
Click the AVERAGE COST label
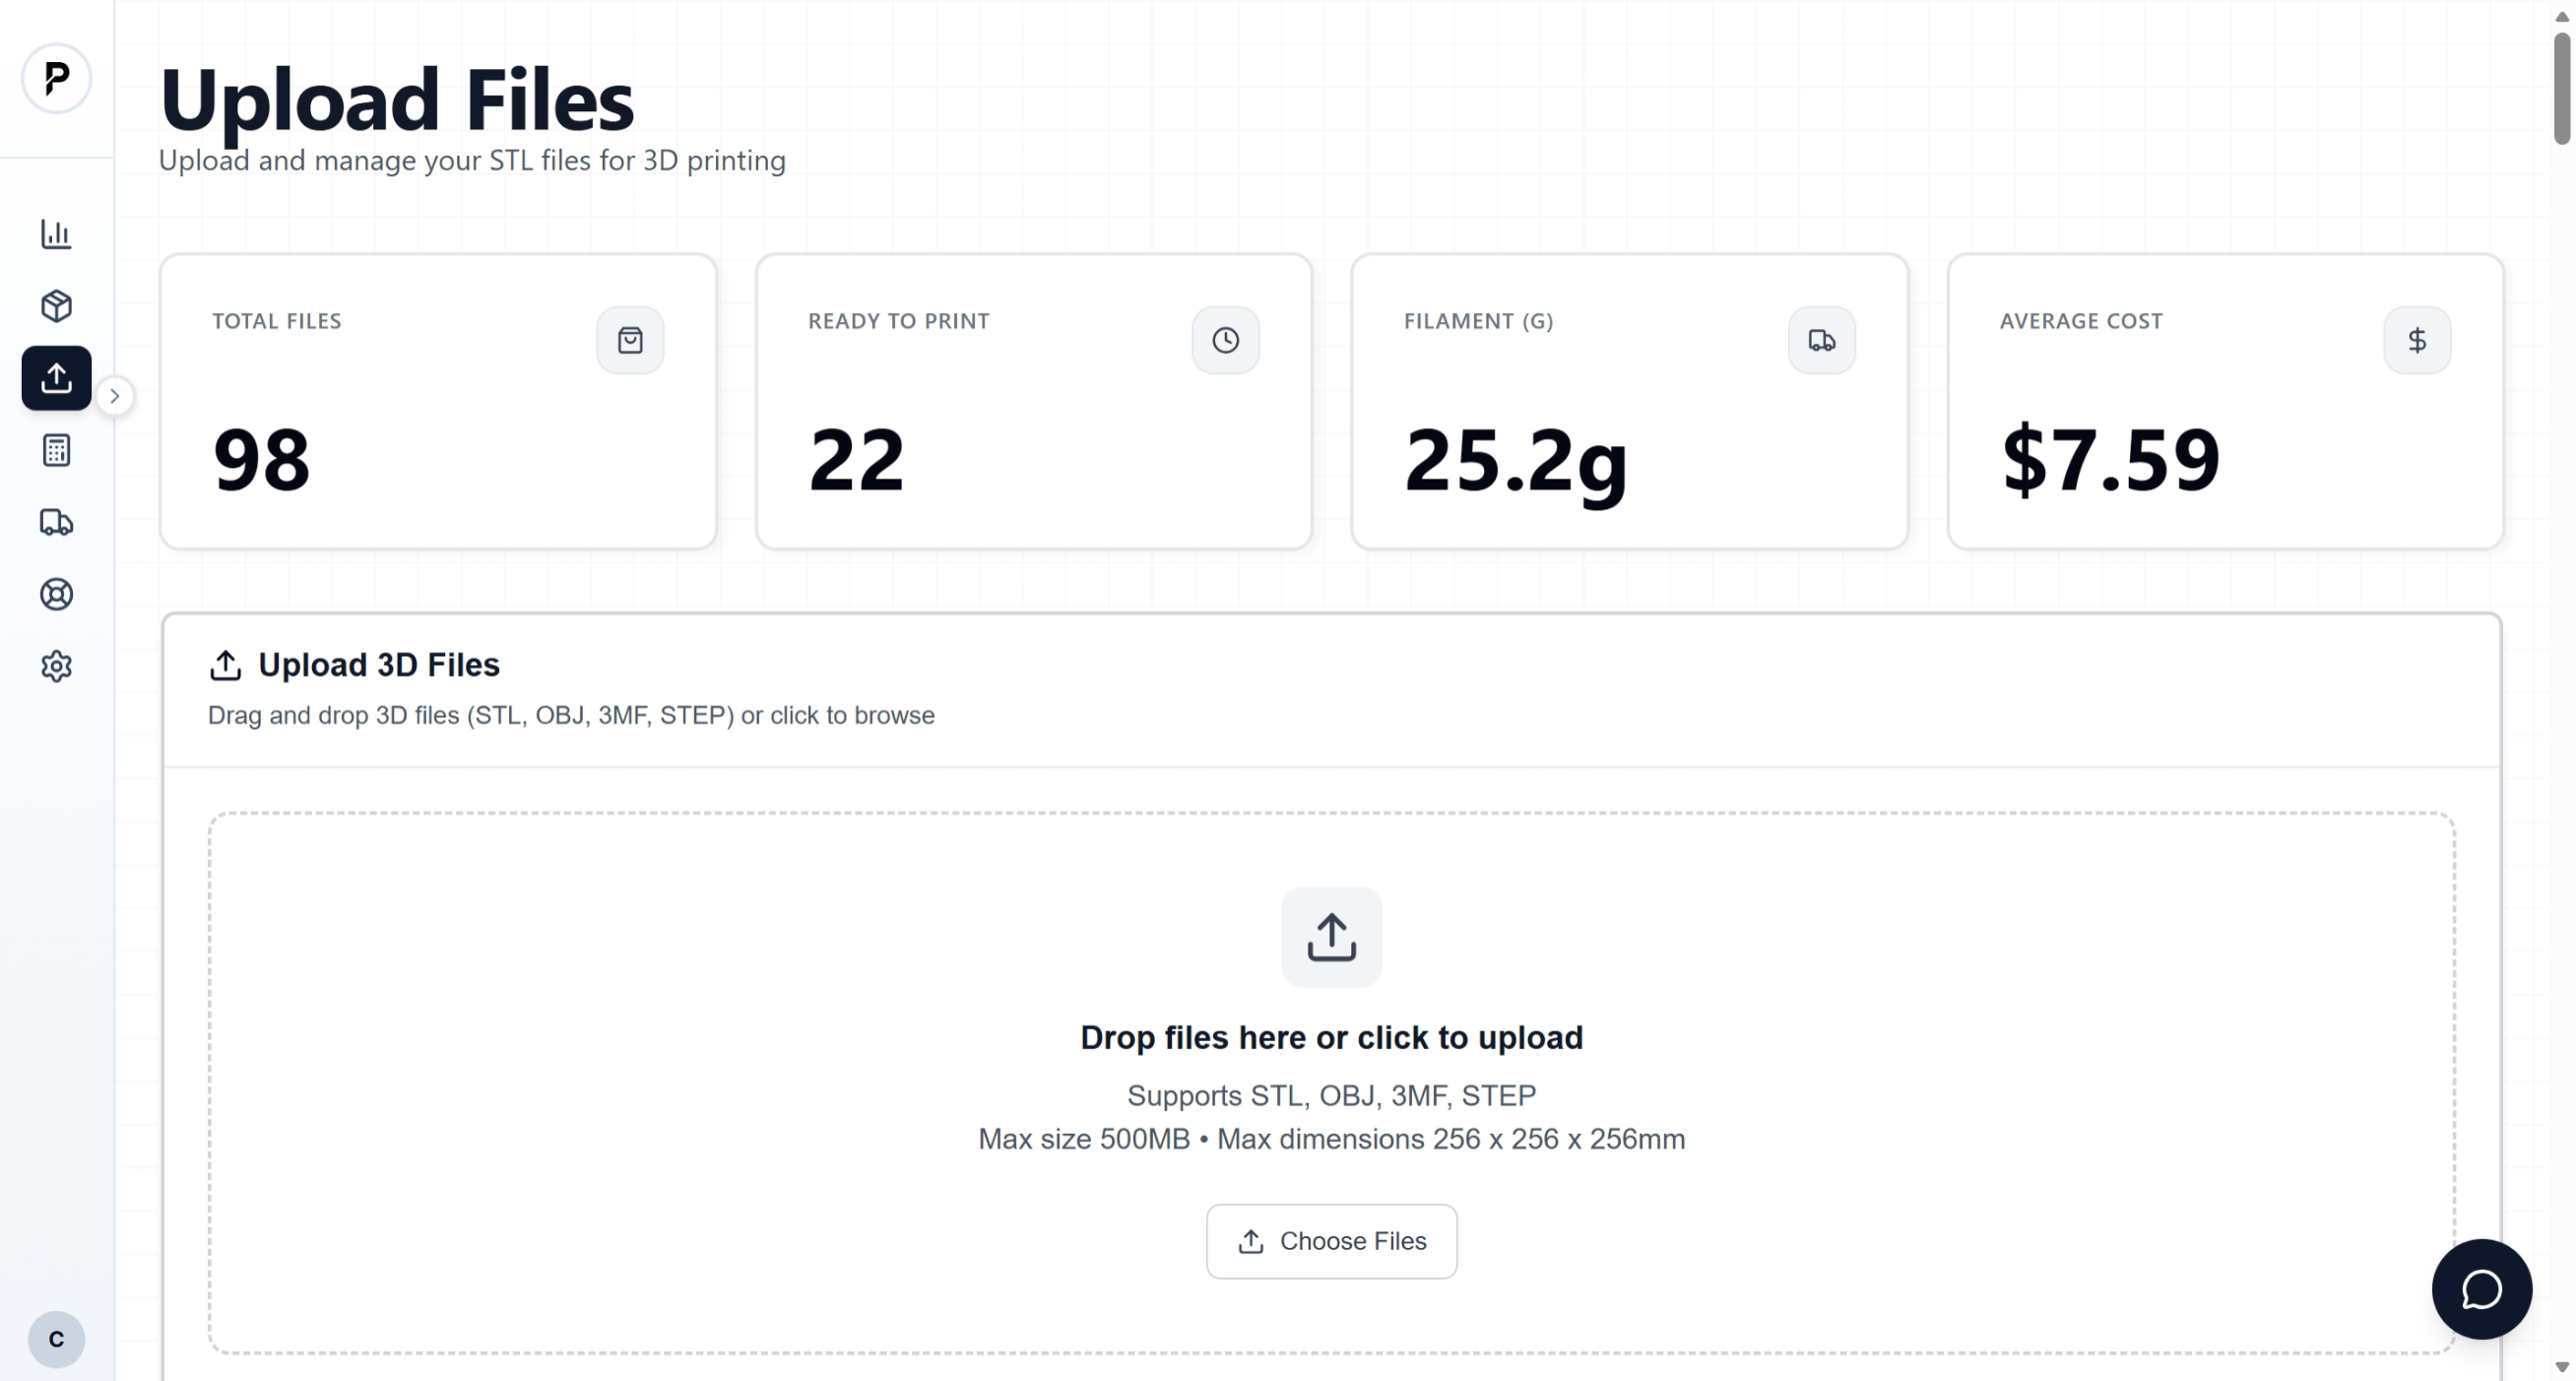click(x=2081, y=321)
